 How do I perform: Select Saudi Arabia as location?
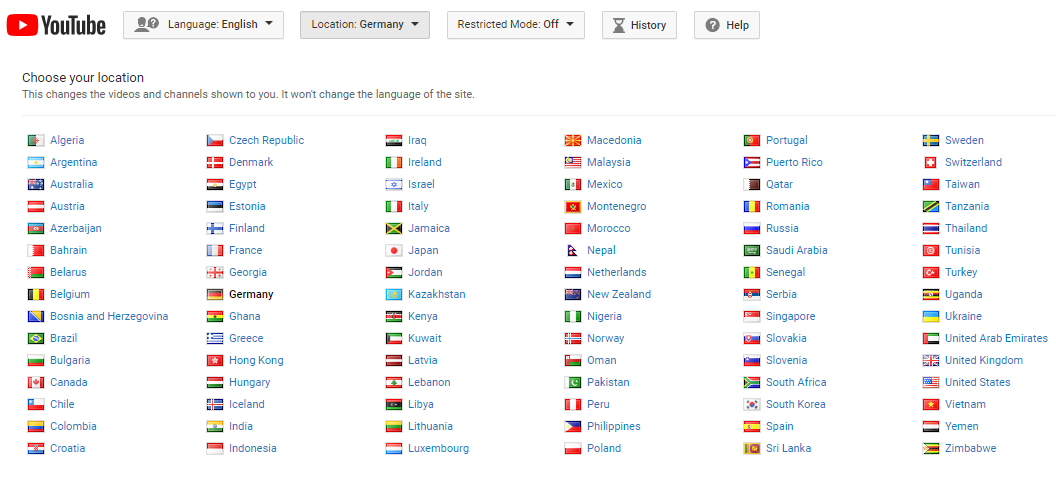[x=797, y=250]
